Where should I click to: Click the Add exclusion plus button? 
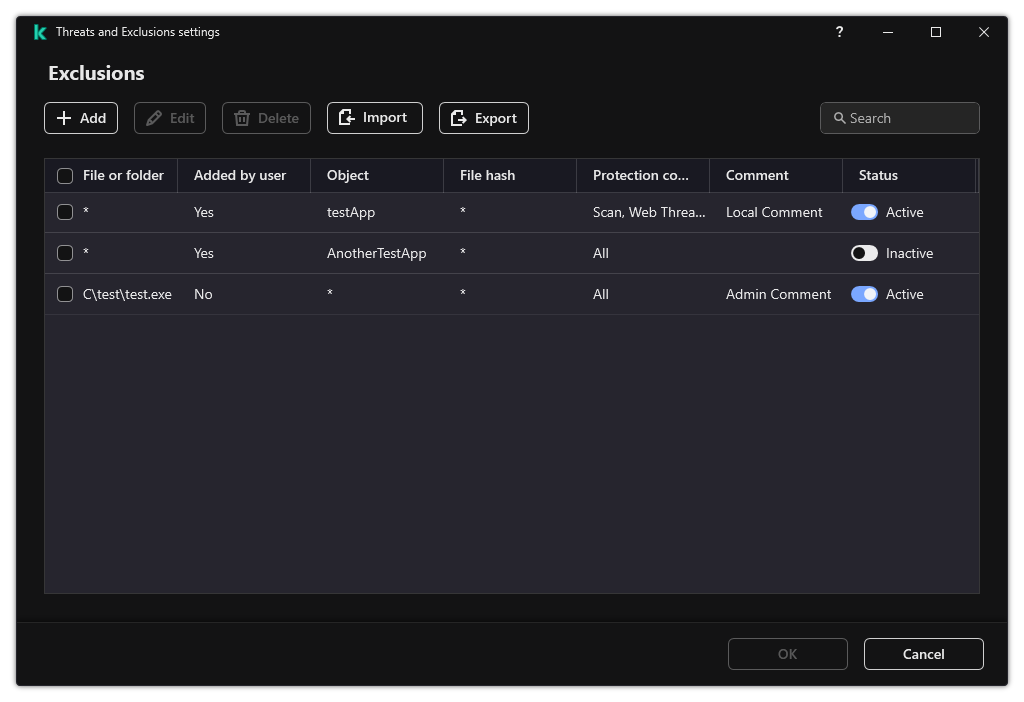81,118
